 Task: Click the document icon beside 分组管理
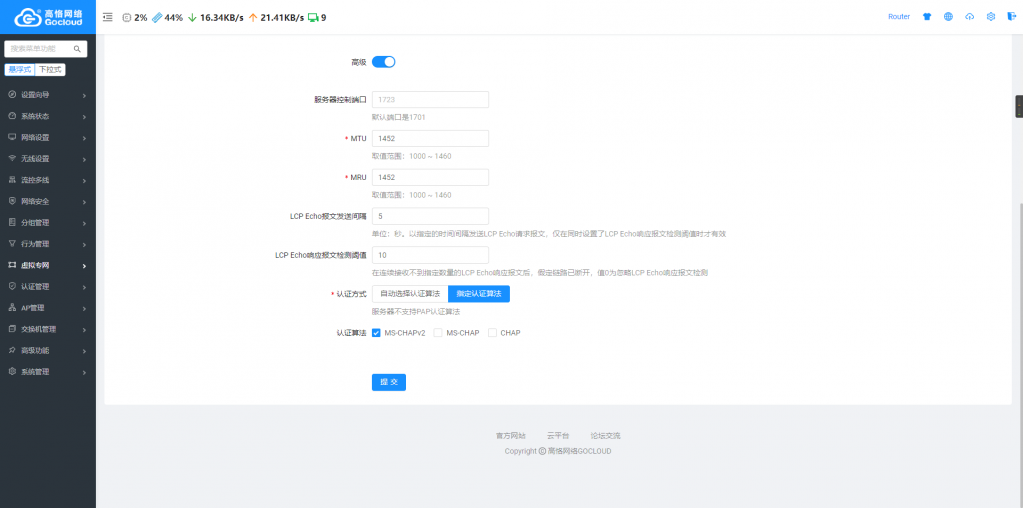12,222
